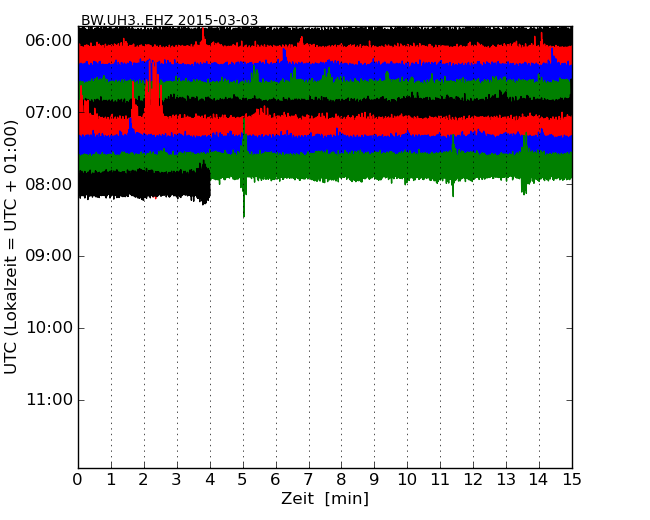Click the plot title BW.UH3..EHZ 2015-03-03
This screenshot has width=650, height=520.
169,20
